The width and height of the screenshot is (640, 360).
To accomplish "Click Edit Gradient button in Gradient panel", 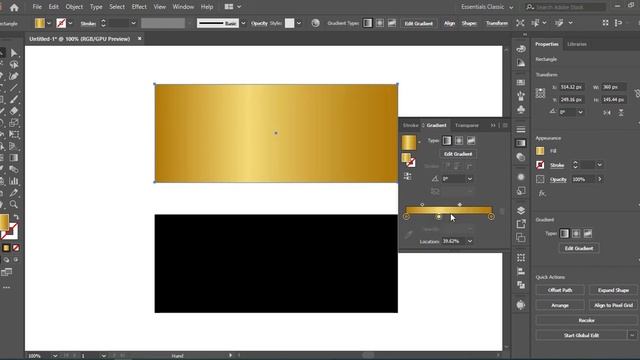I will [458, 154].
